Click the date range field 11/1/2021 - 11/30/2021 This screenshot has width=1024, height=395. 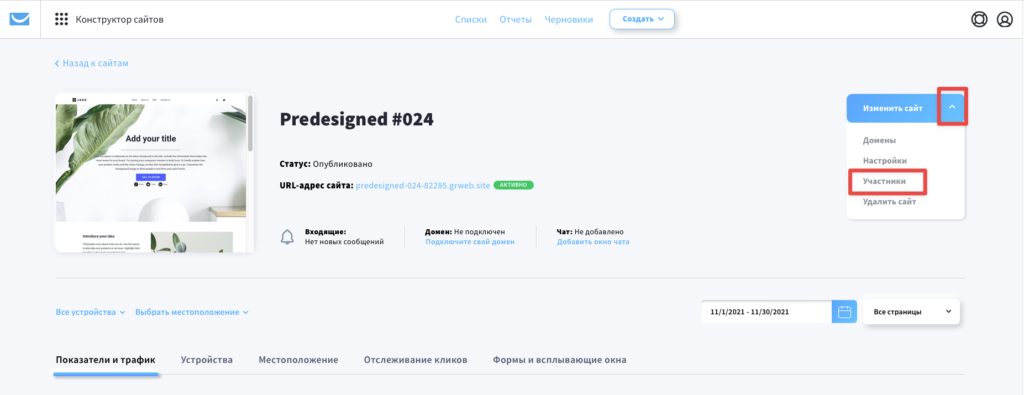point(767,312)
